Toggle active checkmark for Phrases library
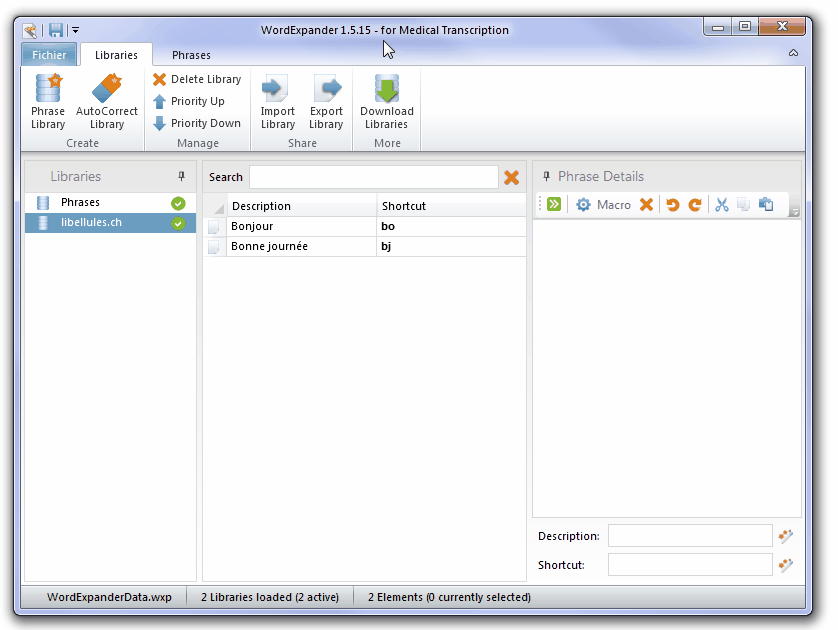This screenshot has height=630, width=838. click(x=178, y=203)
